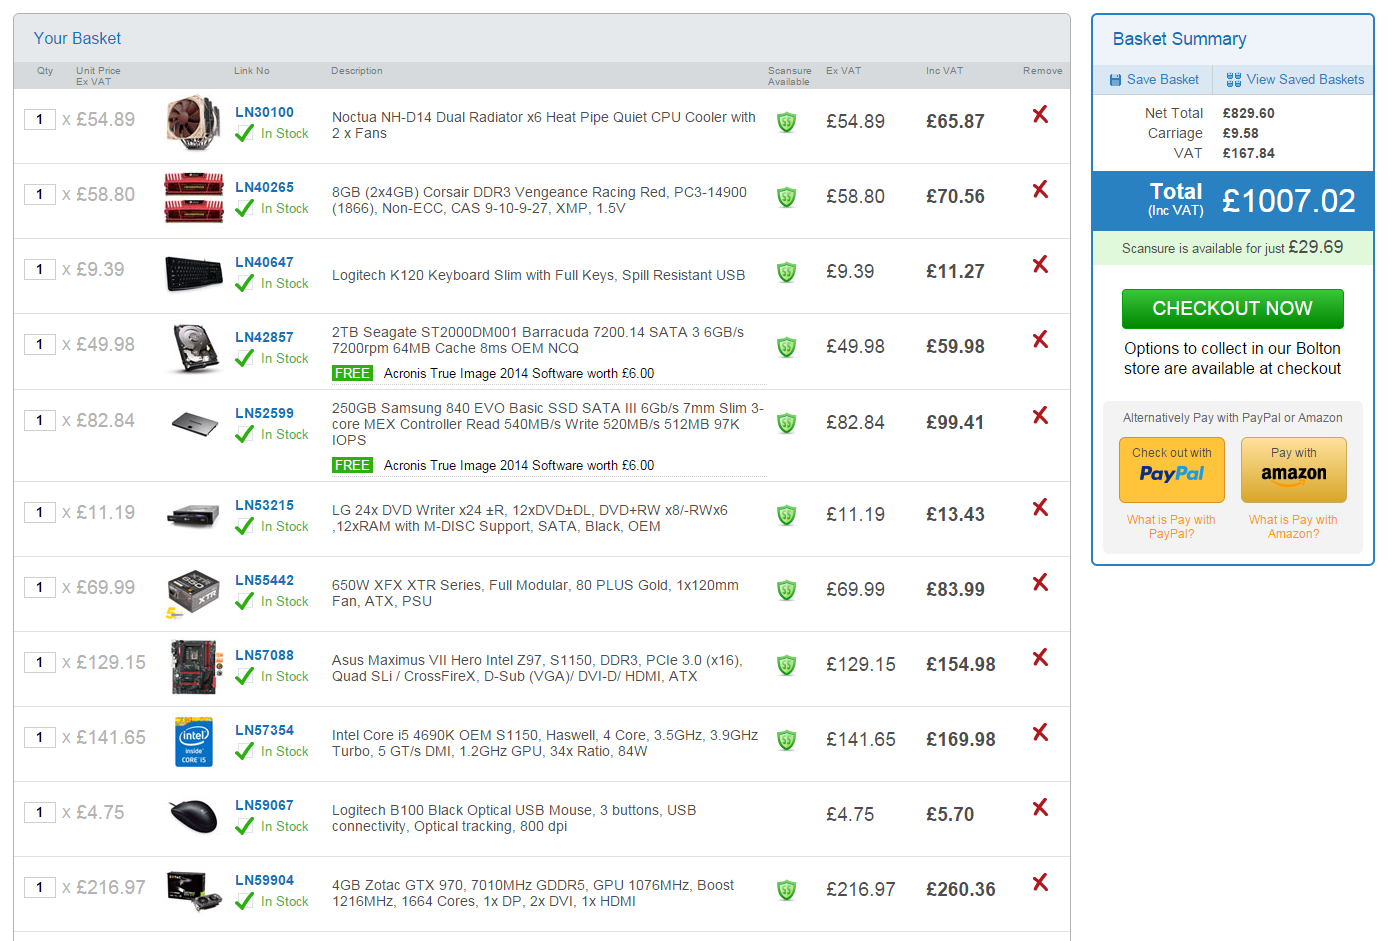Screen dimensions: 1392x941
Task: Click Scansure shield for Zotac GTX 970
Action: pyautogui.click(x=787, y=890)
